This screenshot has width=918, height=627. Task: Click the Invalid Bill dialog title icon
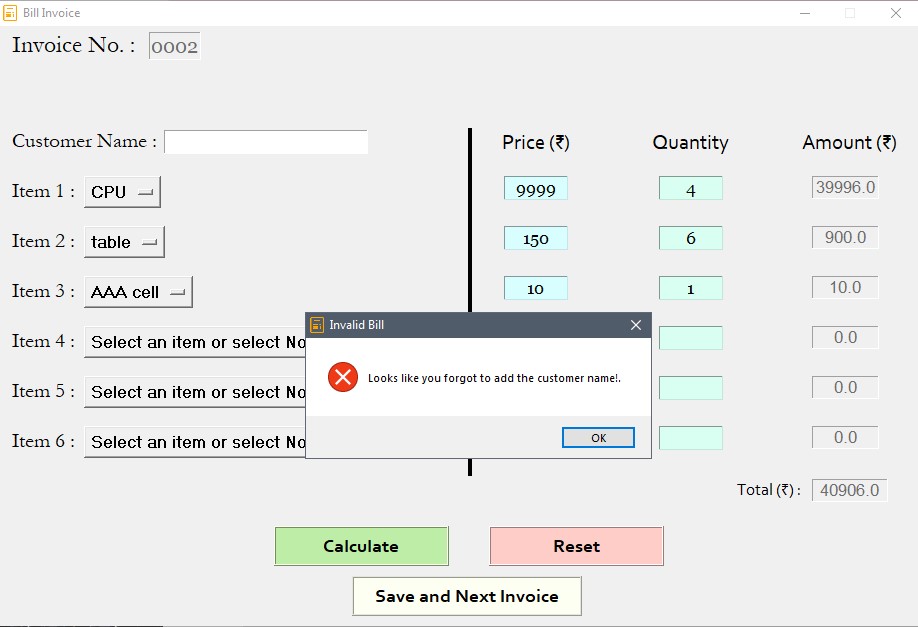click(x=317, y=325)
